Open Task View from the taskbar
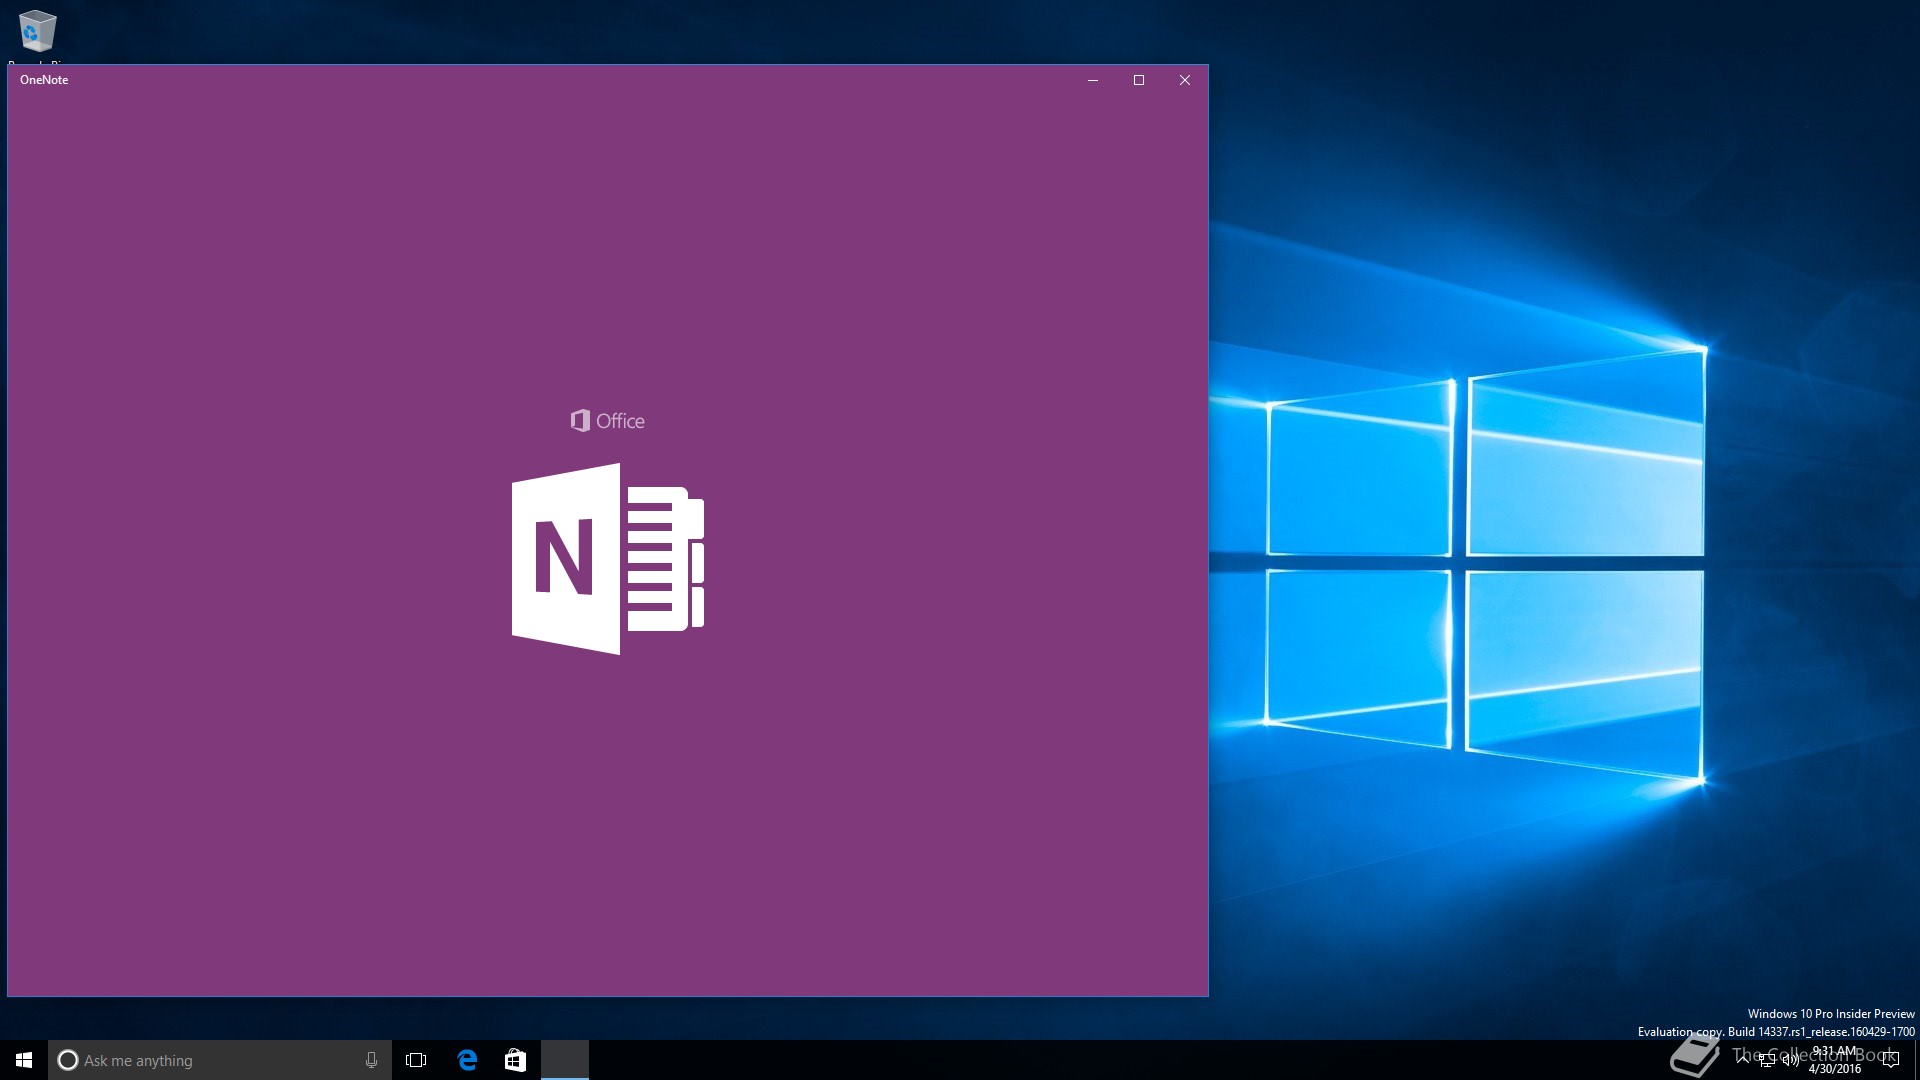 416,1060
